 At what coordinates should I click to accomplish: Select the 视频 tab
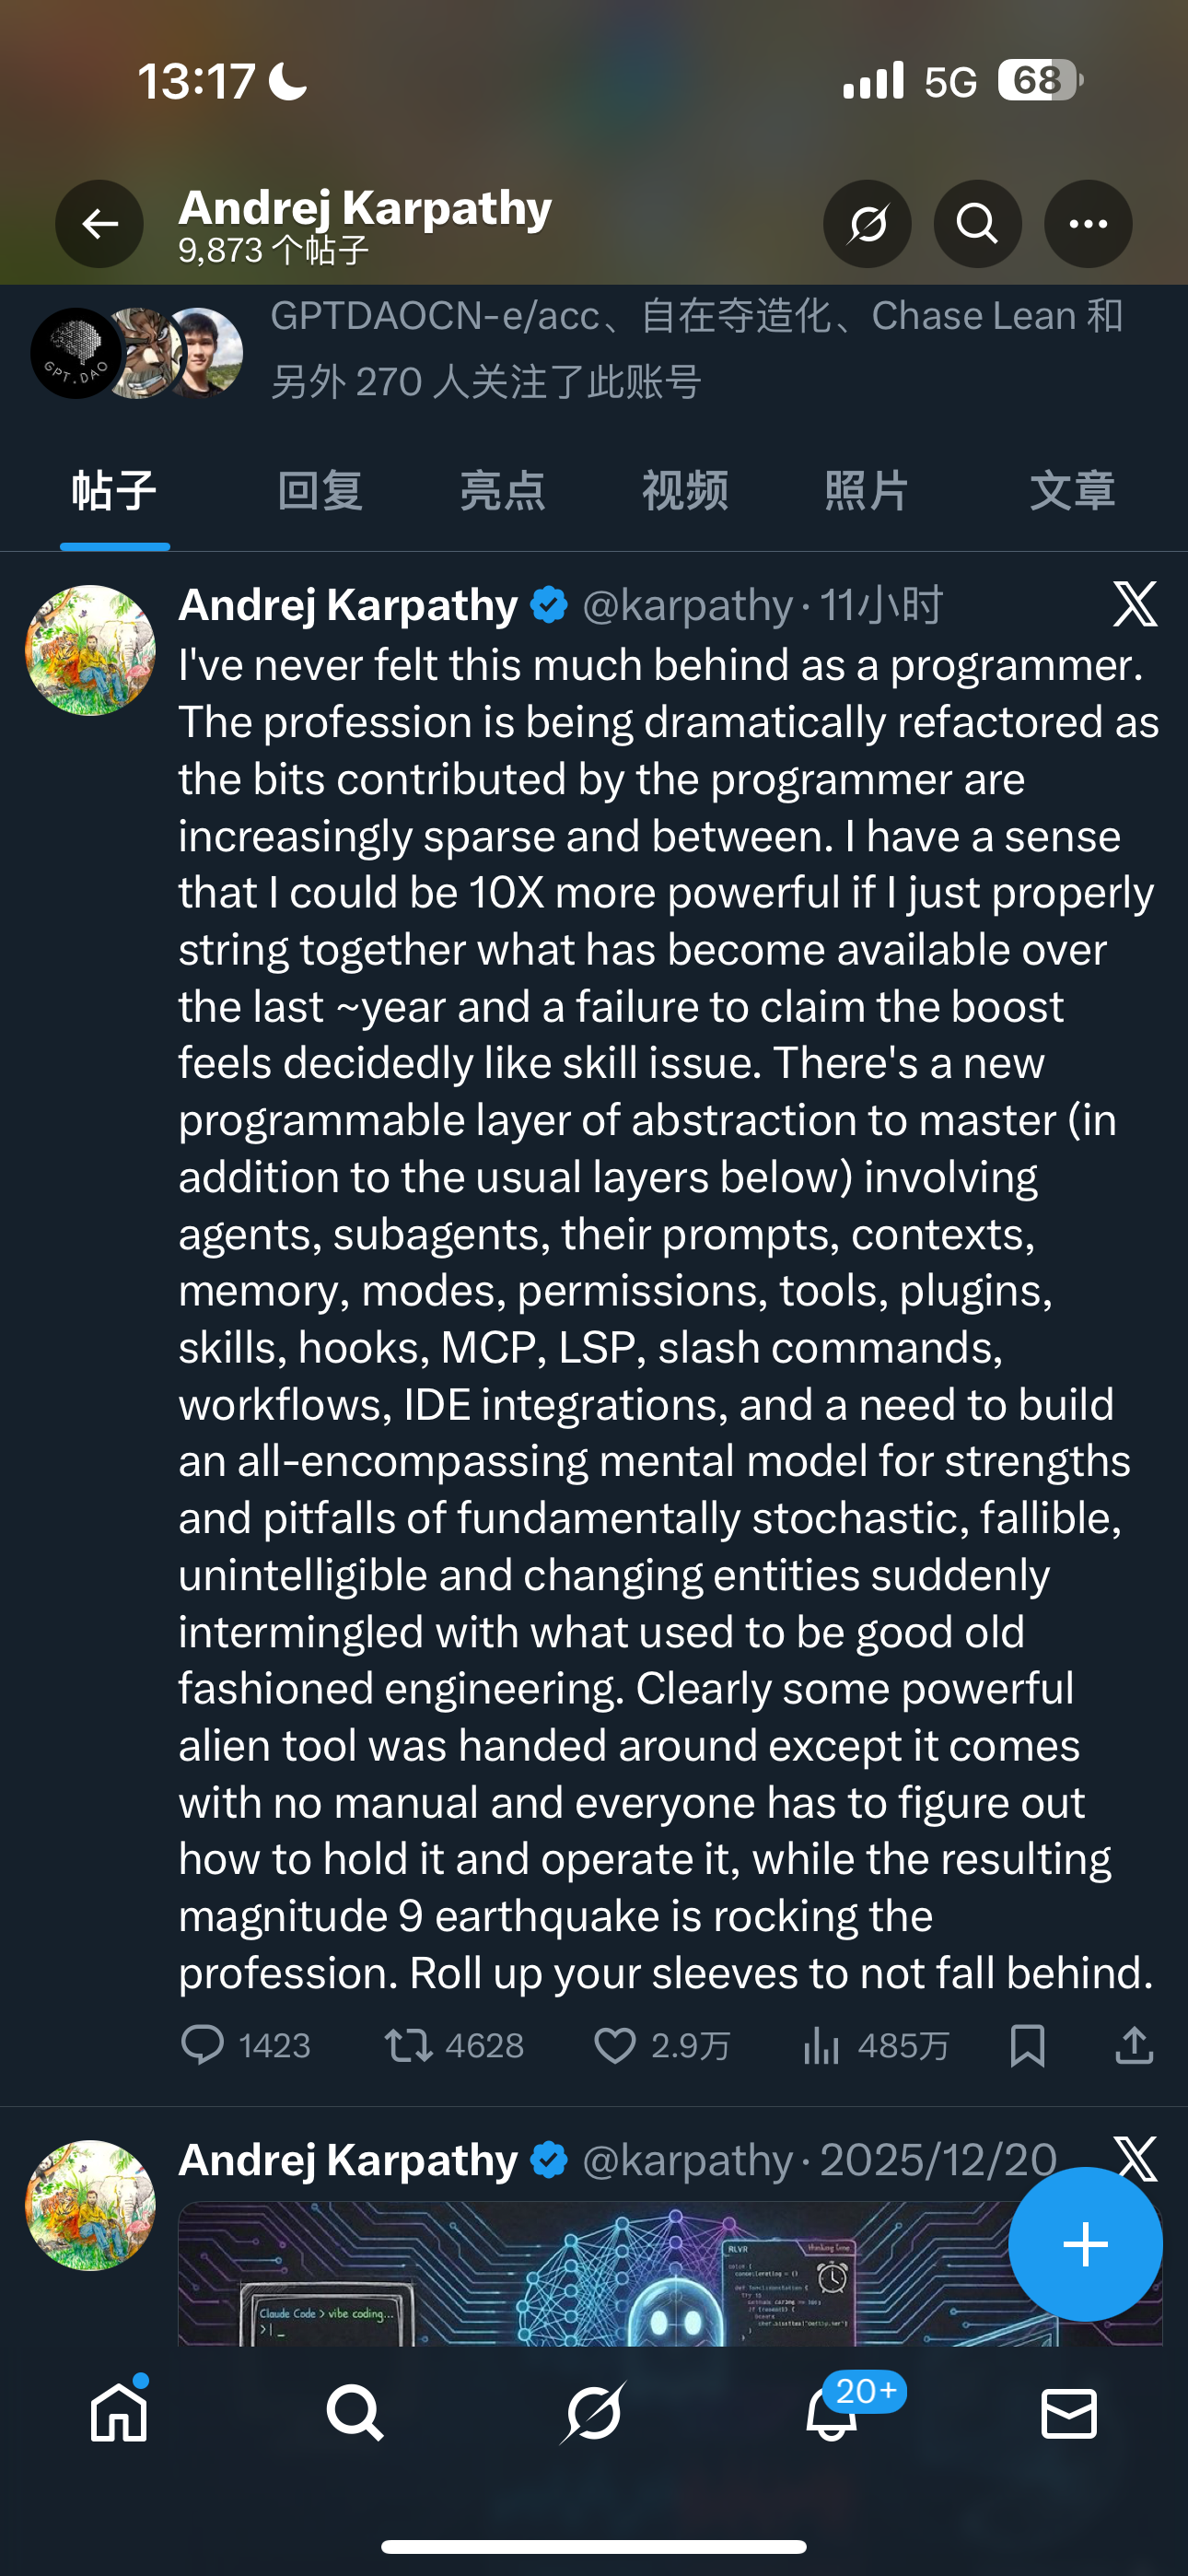[685, 491]
